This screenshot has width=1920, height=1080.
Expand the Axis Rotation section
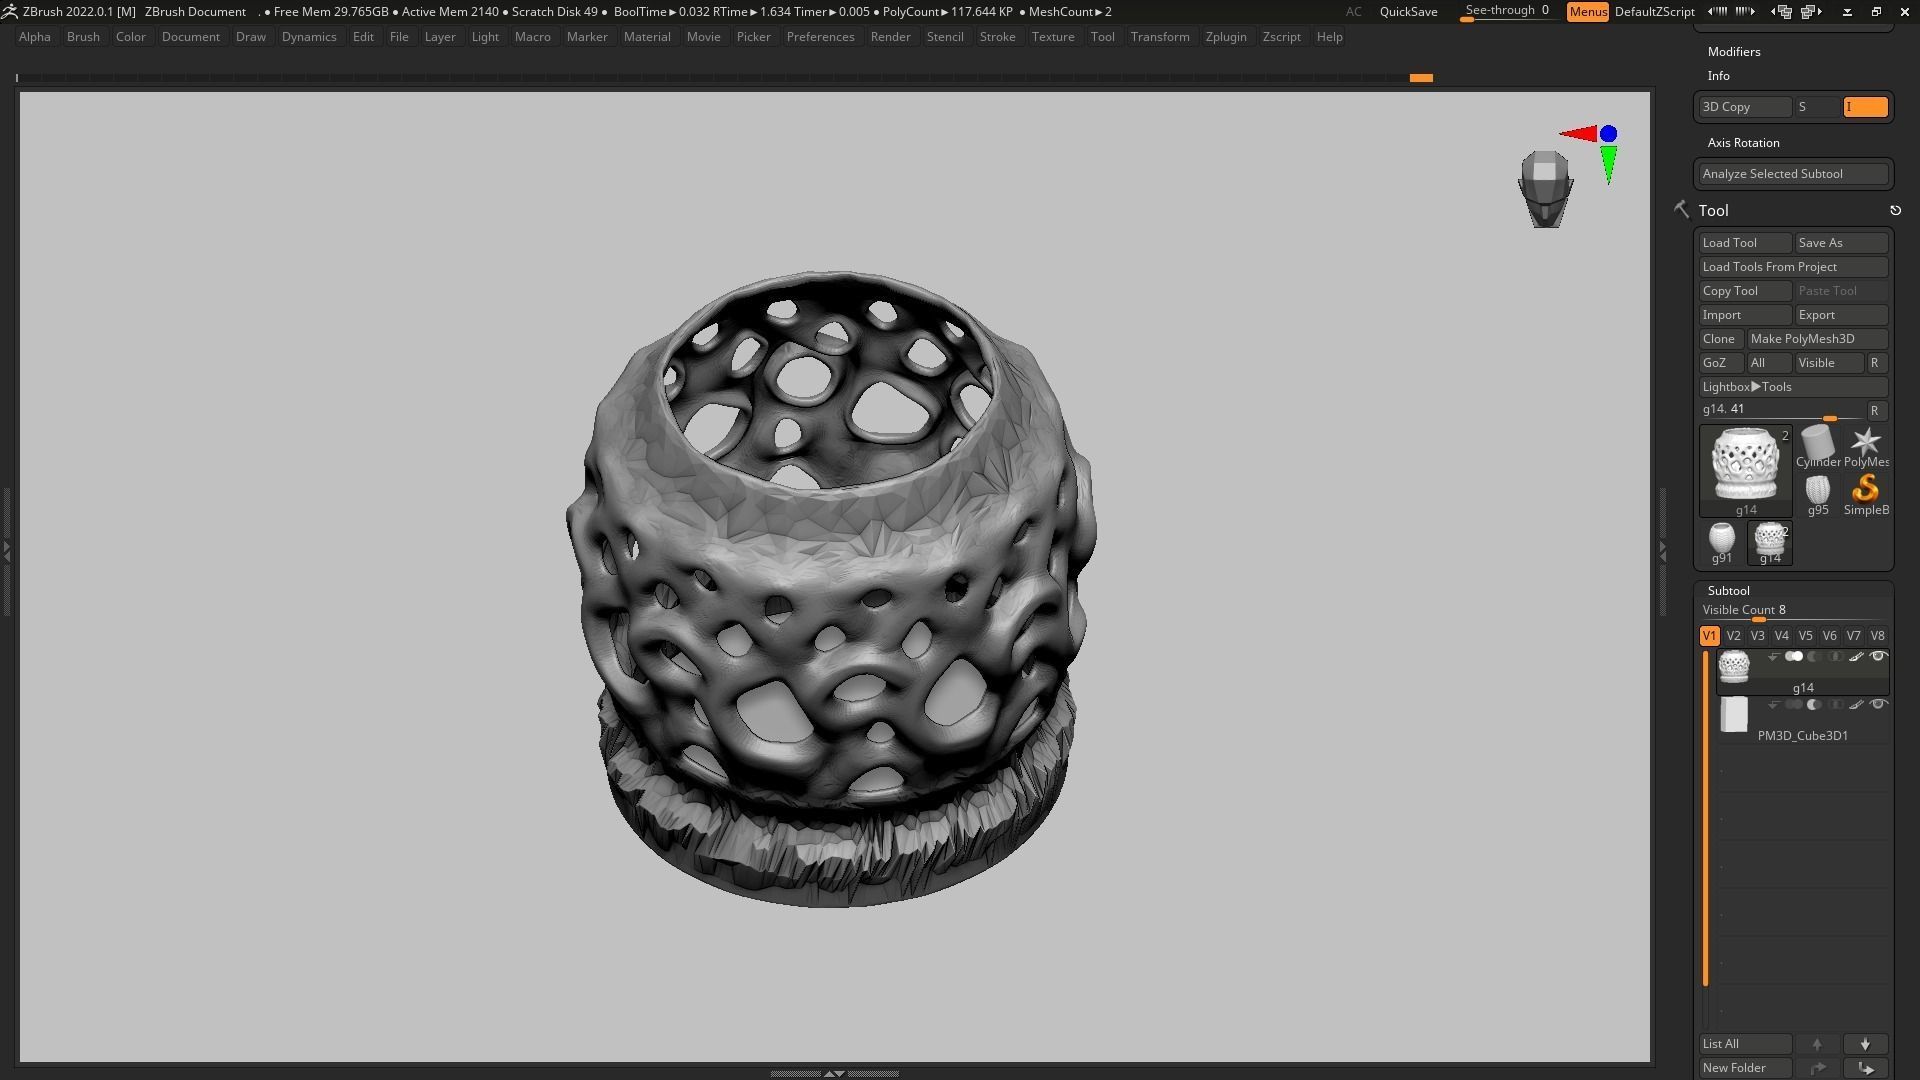point(1743,143)
